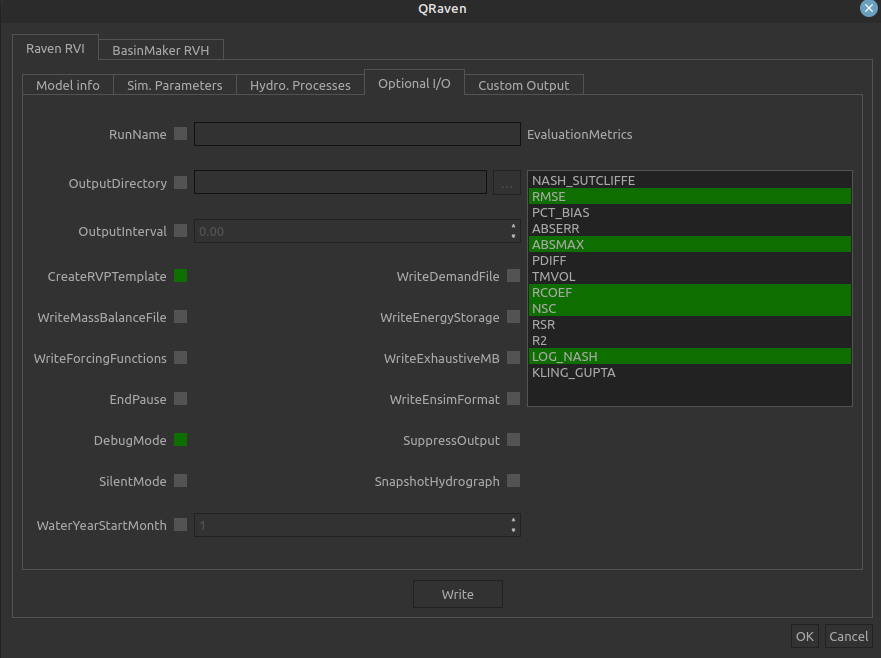Viewport: 881px width, 658px height.
Task: Switch to Custom Output tab
Action: pos(524,85)
